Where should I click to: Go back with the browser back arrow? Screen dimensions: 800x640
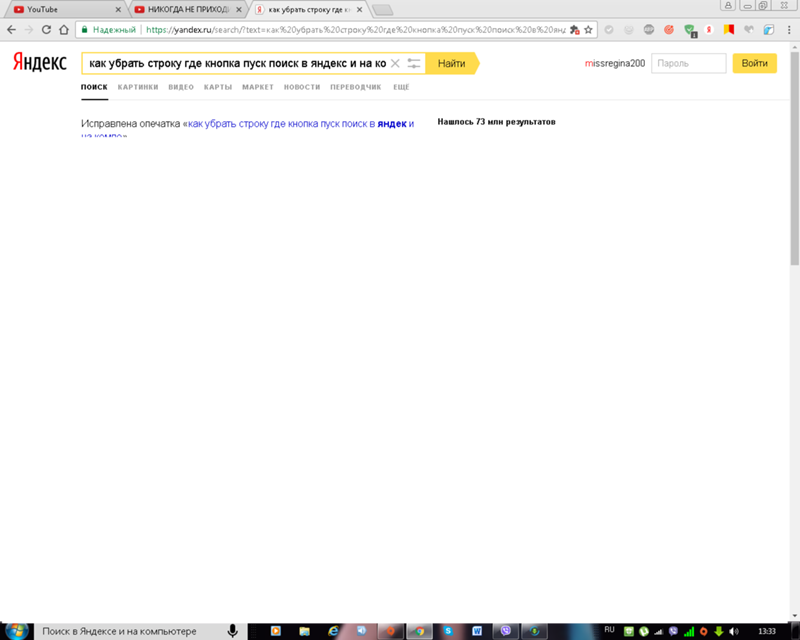click(11, 30)
